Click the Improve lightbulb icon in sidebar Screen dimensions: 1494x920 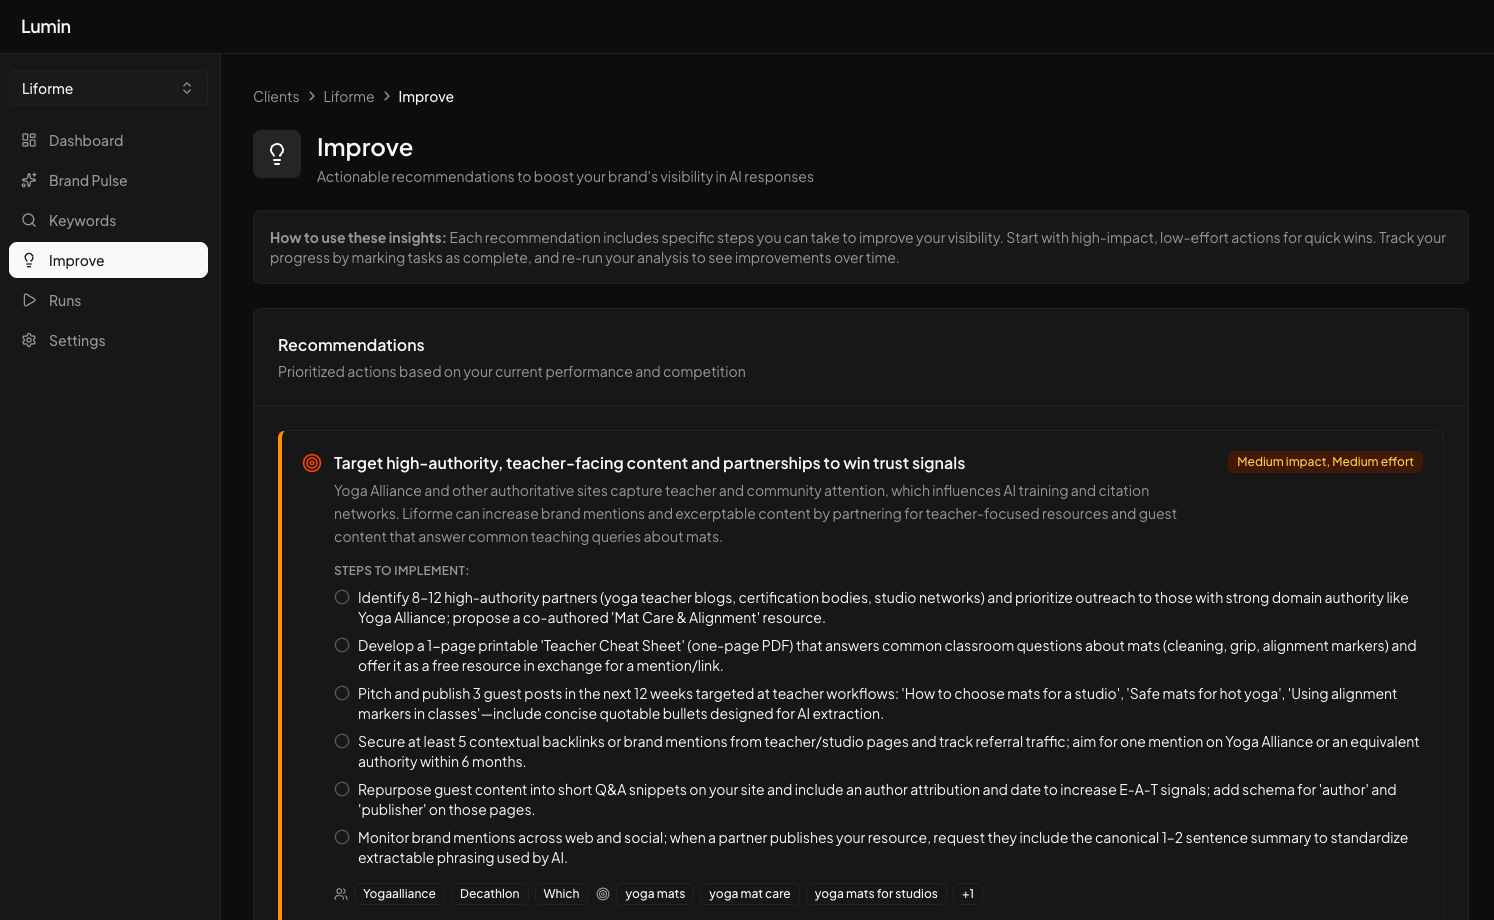point(29,260)
